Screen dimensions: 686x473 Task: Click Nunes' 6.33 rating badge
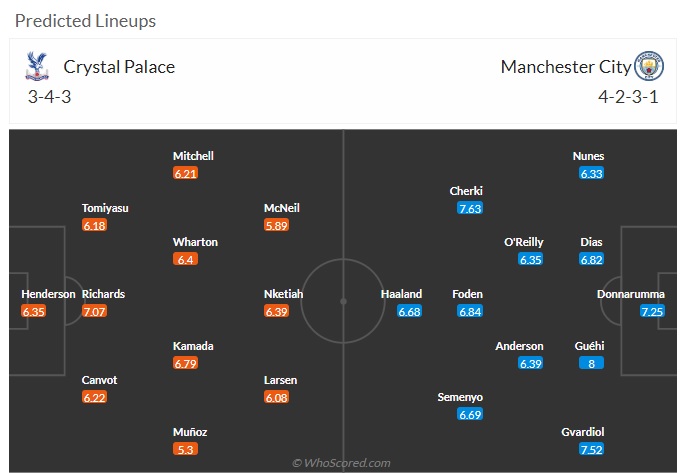tap(592, 174)
